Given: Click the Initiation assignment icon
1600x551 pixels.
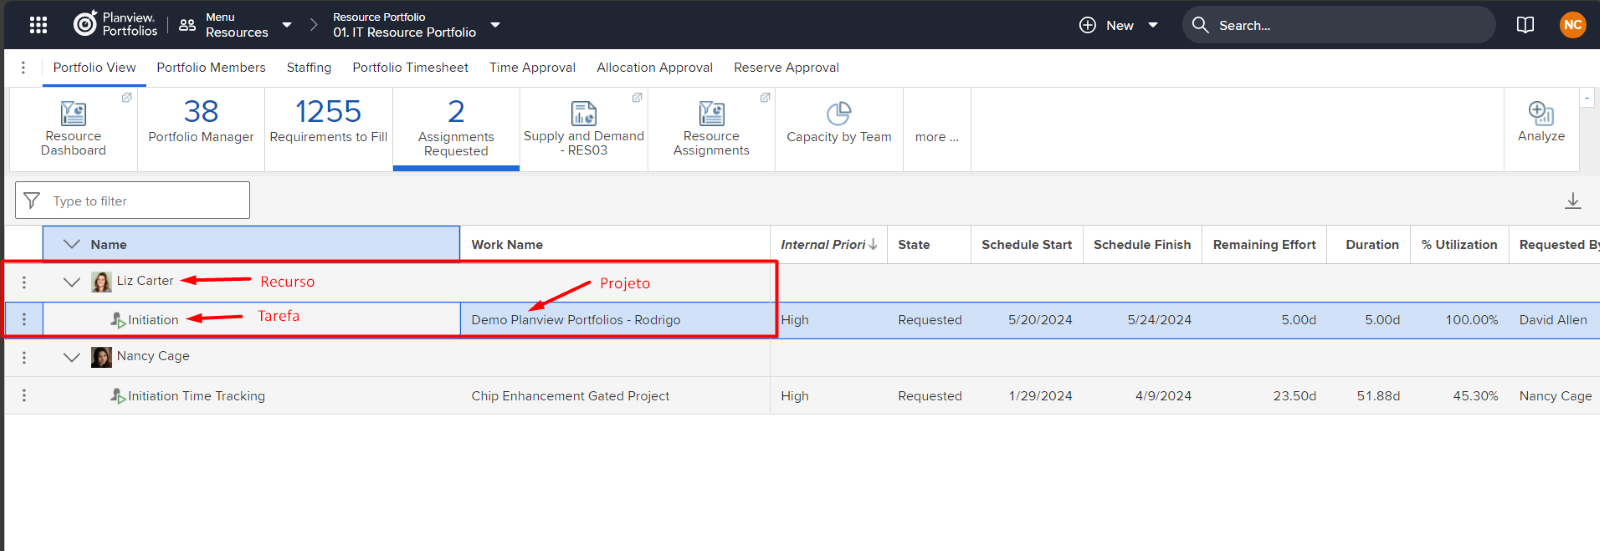Looking at the screenshot, I should click(x=118, y=320).
